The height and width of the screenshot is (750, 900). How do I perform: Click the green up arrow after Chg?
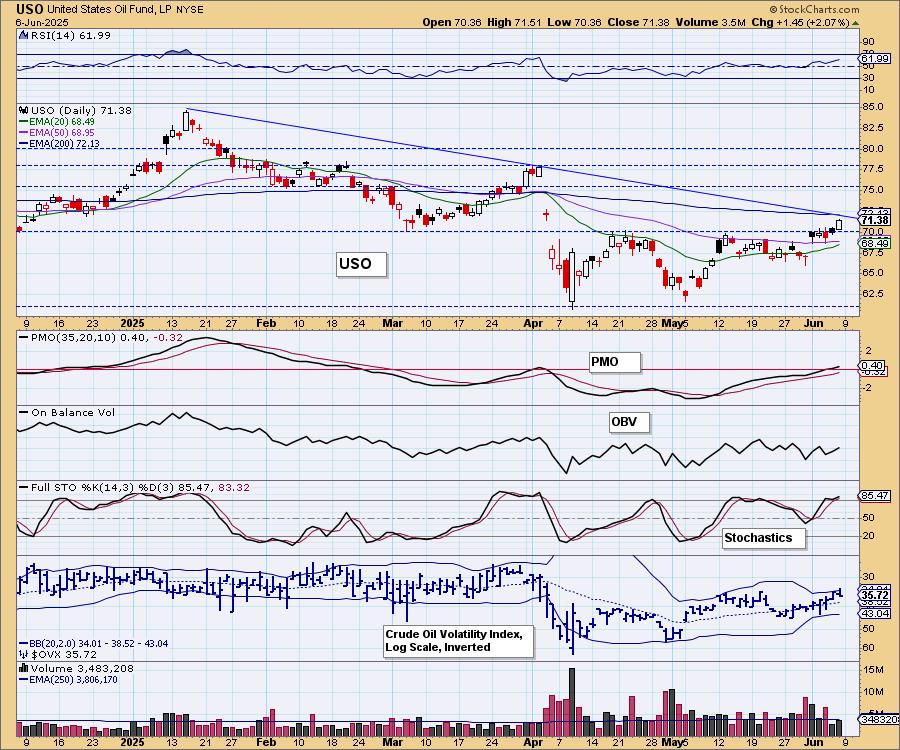pyautogui.click(x=855, y=23)
